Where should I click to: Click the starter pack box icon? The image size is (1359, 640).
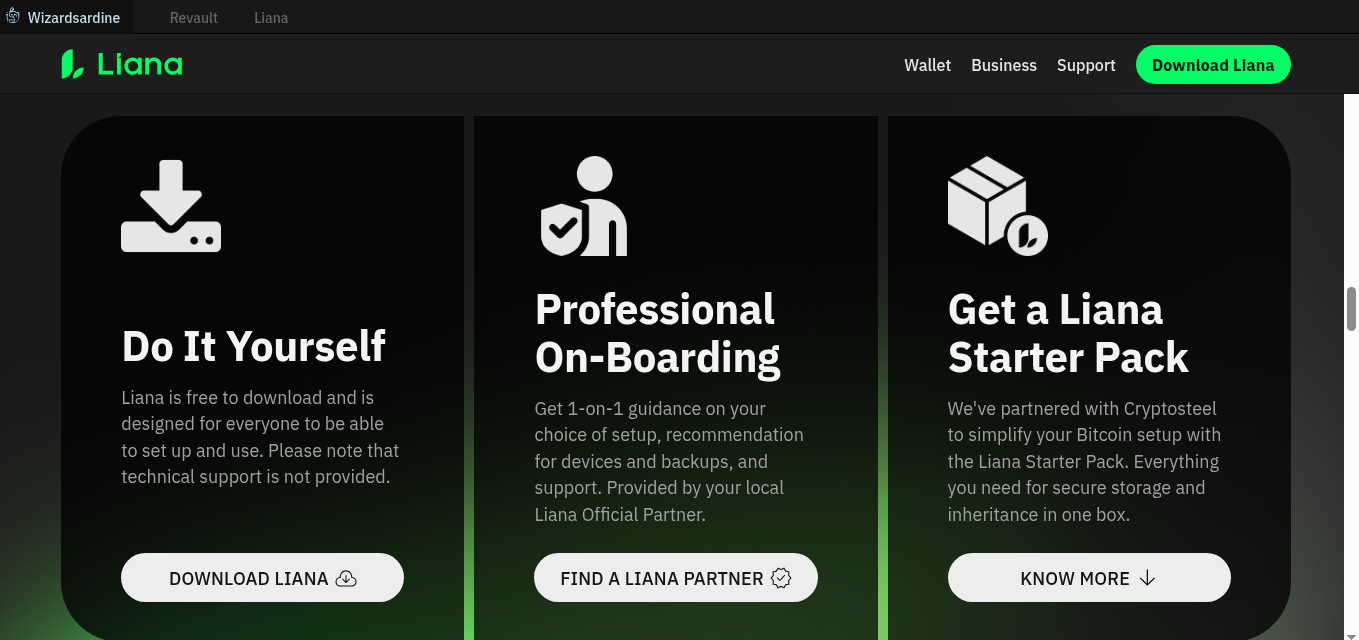tap(996, 206)
